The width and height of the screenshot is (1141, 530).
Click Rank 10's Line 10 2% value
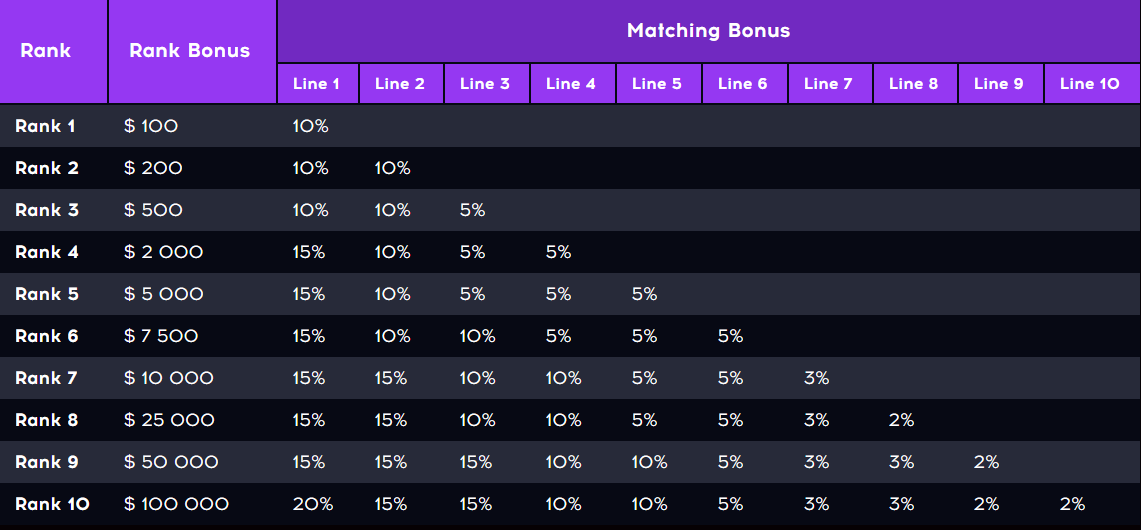1073,504
